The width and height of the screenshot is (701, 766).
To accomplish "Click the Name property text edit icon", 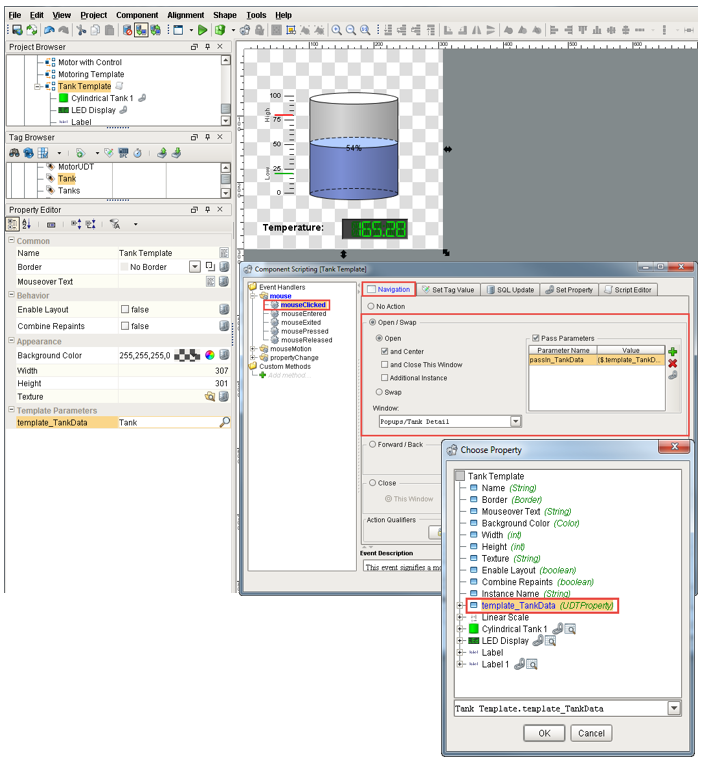I will (x=224, y=253).
